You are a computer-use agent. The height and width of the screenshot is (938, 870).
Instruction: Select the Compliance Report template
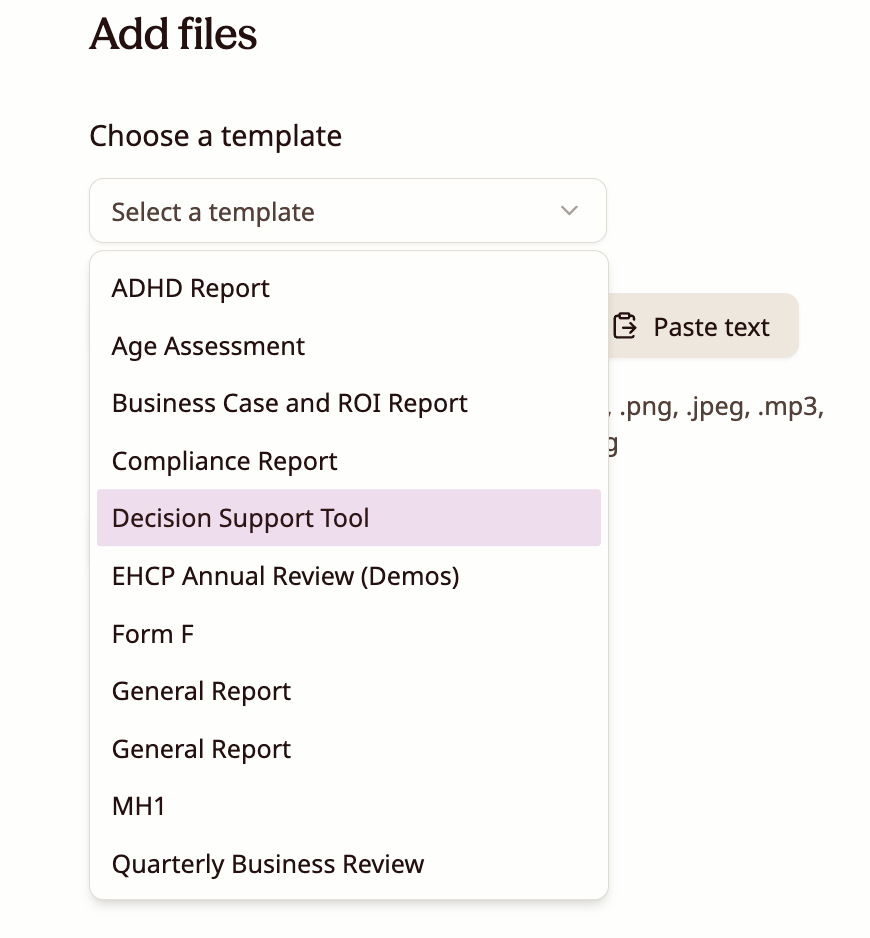click(224, 462)
